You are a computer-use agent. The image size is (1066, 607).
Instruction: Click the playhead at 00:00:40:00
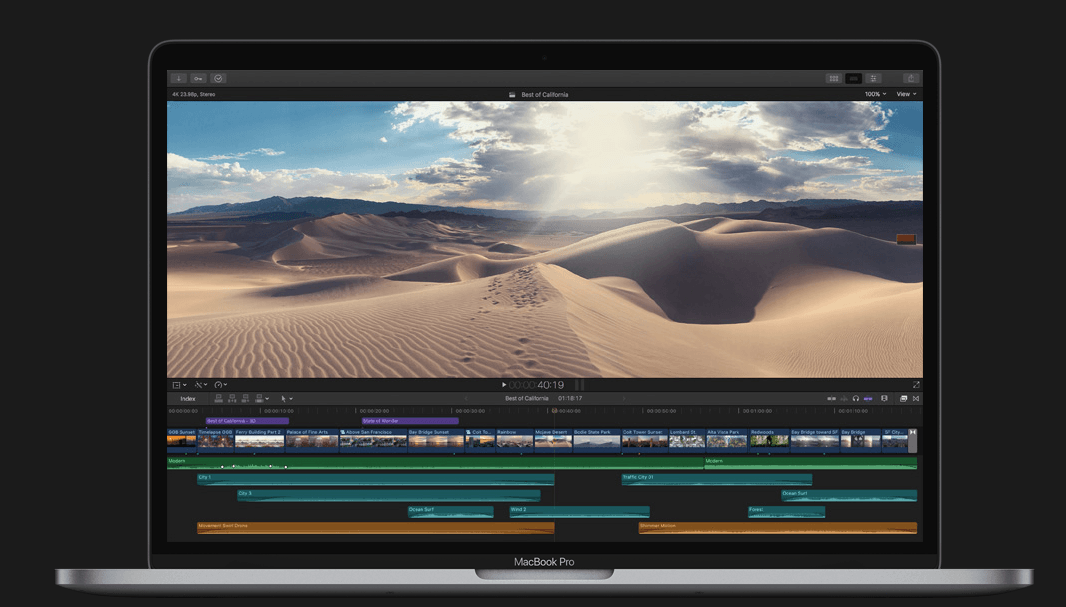click(x=554, y=411)
